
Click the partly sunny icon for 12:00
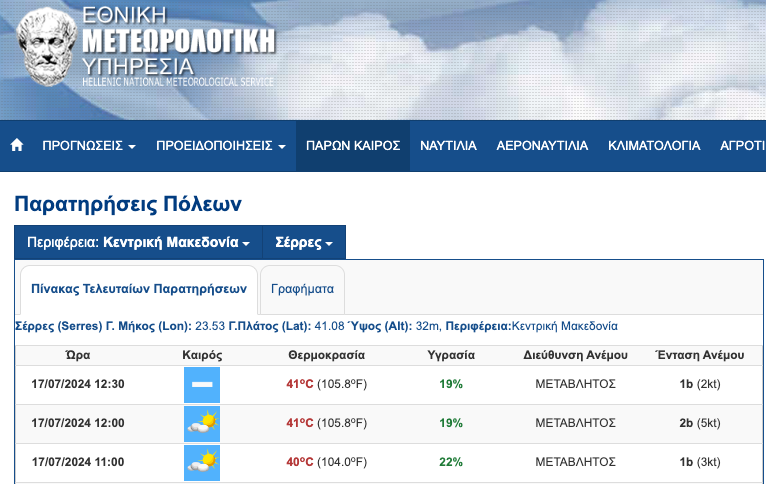coord(202,424)
